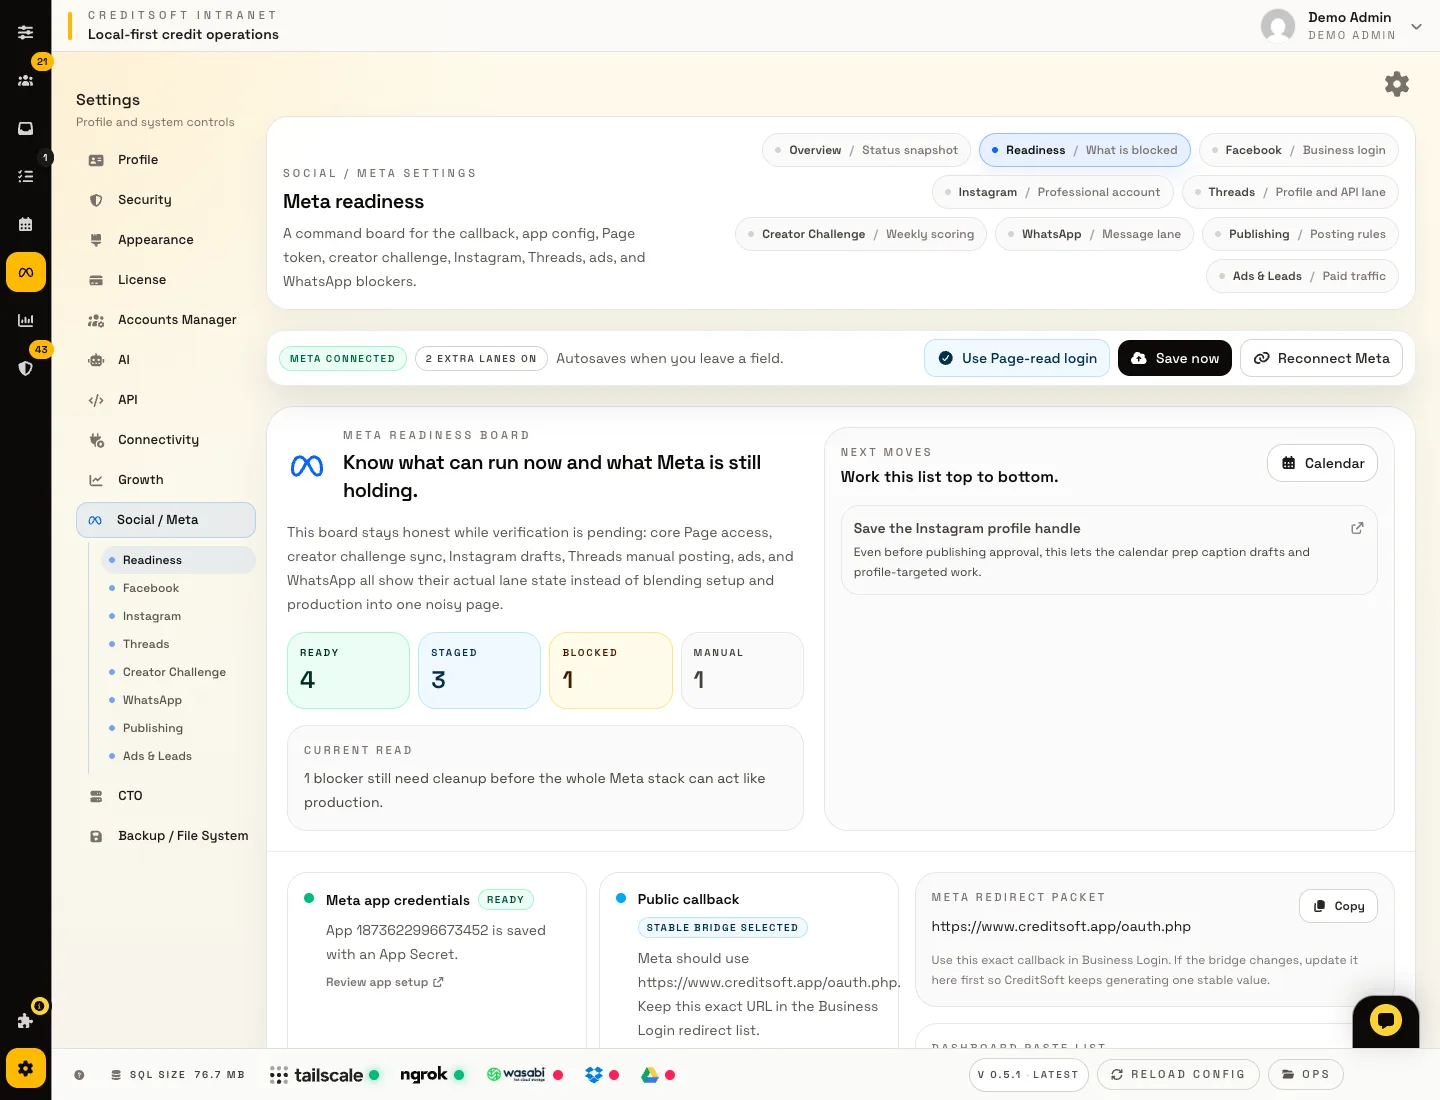Open the task list icon in left rail
Screen dimensions: 1440x1100
click(x=26, y=176)
